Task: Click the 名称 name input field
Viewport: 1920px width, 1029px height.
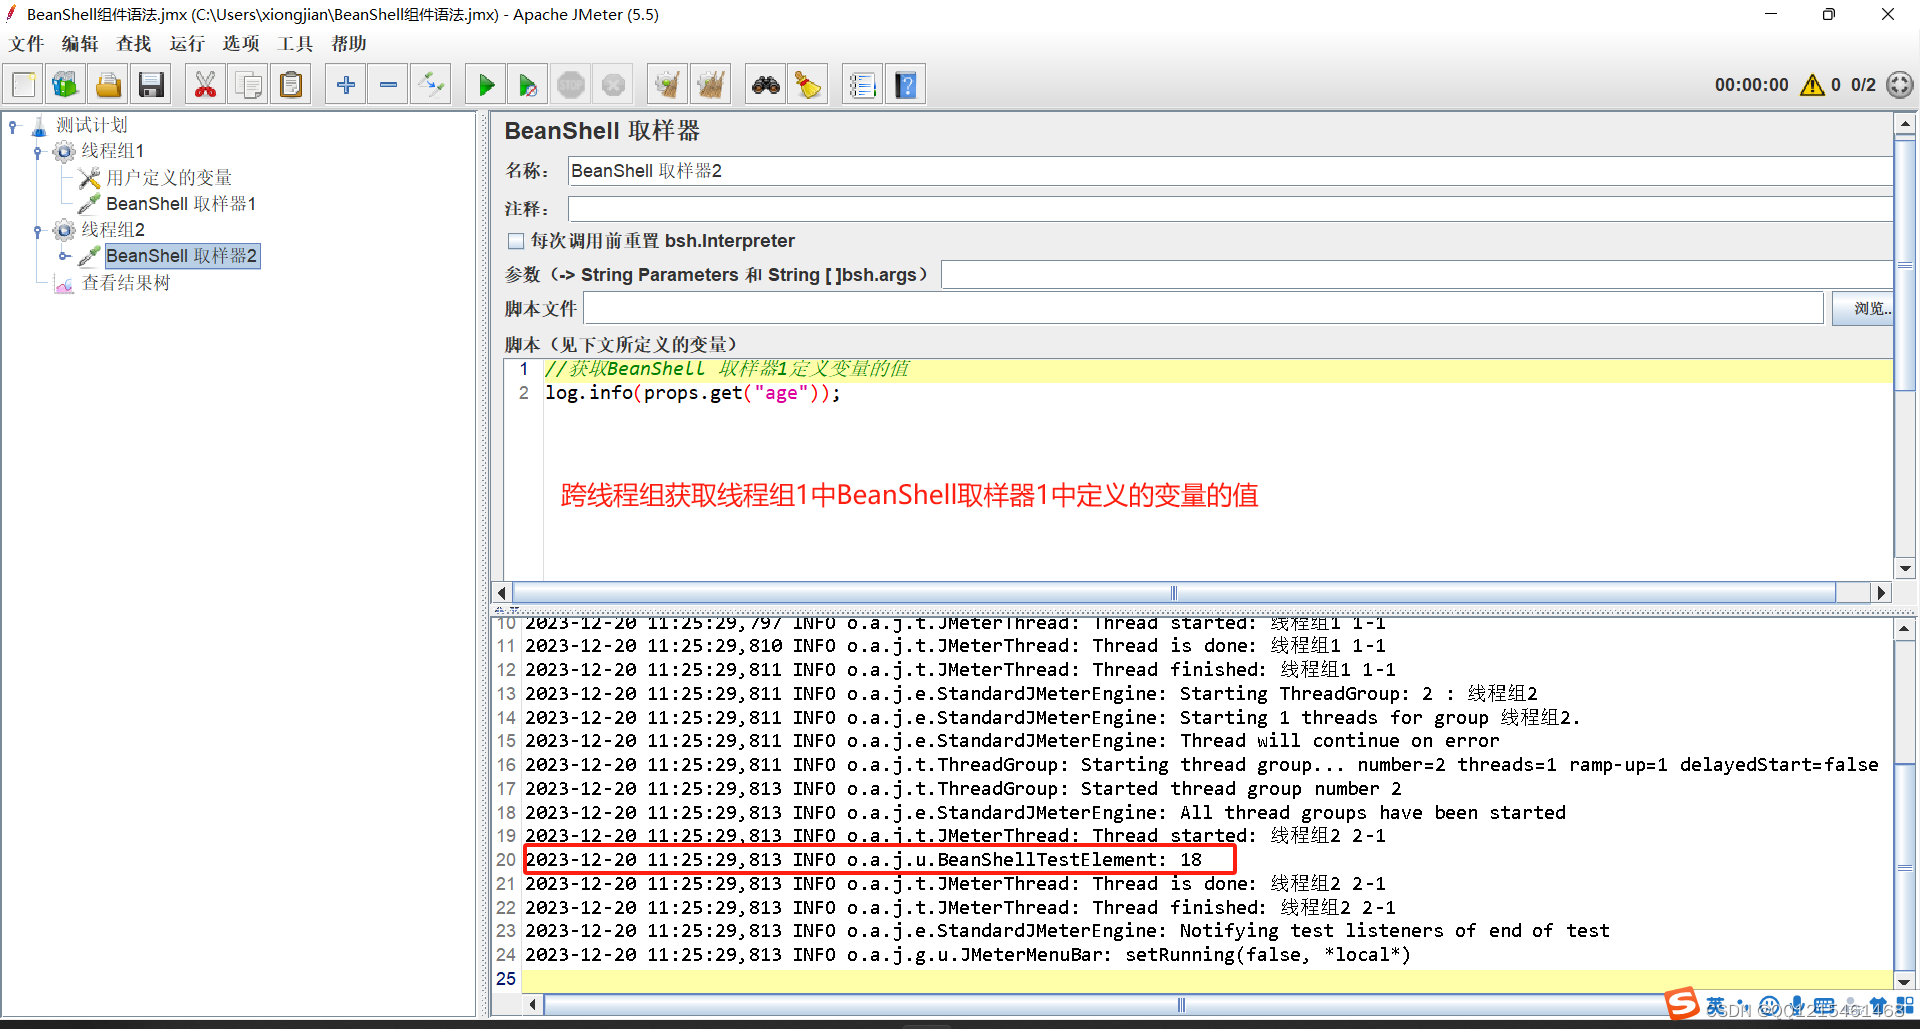Action: 1229,171
